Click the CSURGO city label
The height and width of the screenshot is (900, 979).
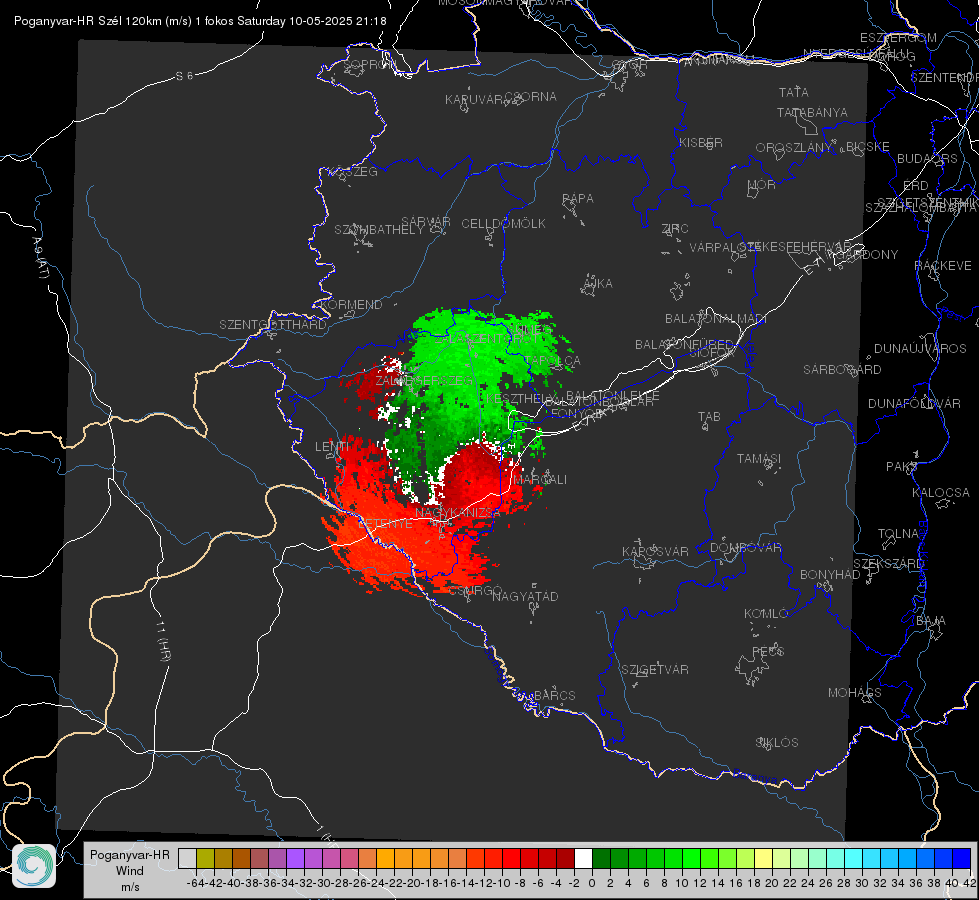pyautogui.click(x=475, y=591)
